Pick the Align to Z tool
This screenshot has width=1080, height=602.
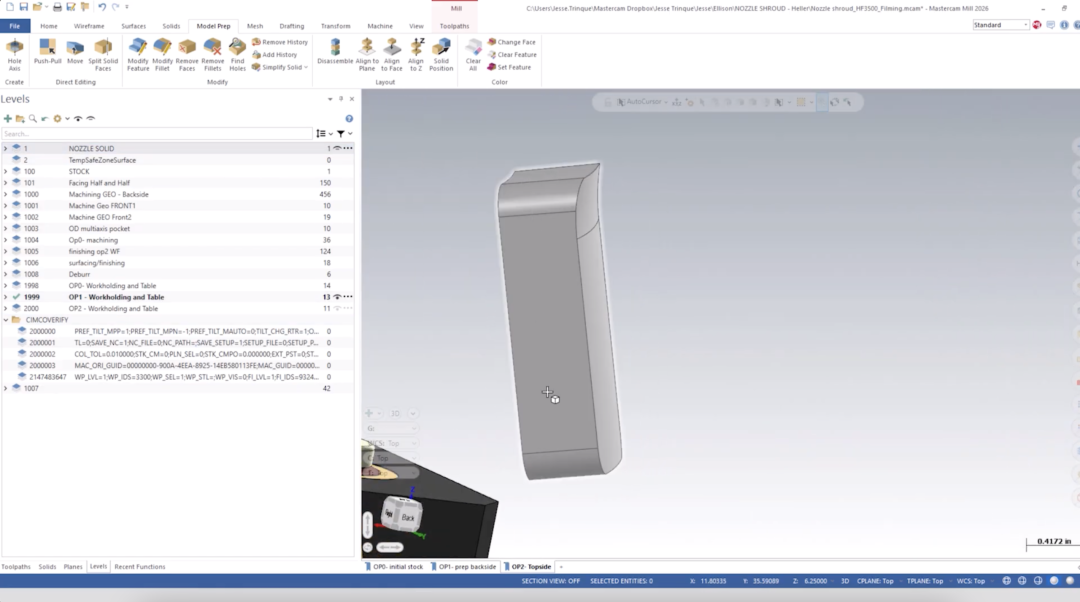(416, 54)
